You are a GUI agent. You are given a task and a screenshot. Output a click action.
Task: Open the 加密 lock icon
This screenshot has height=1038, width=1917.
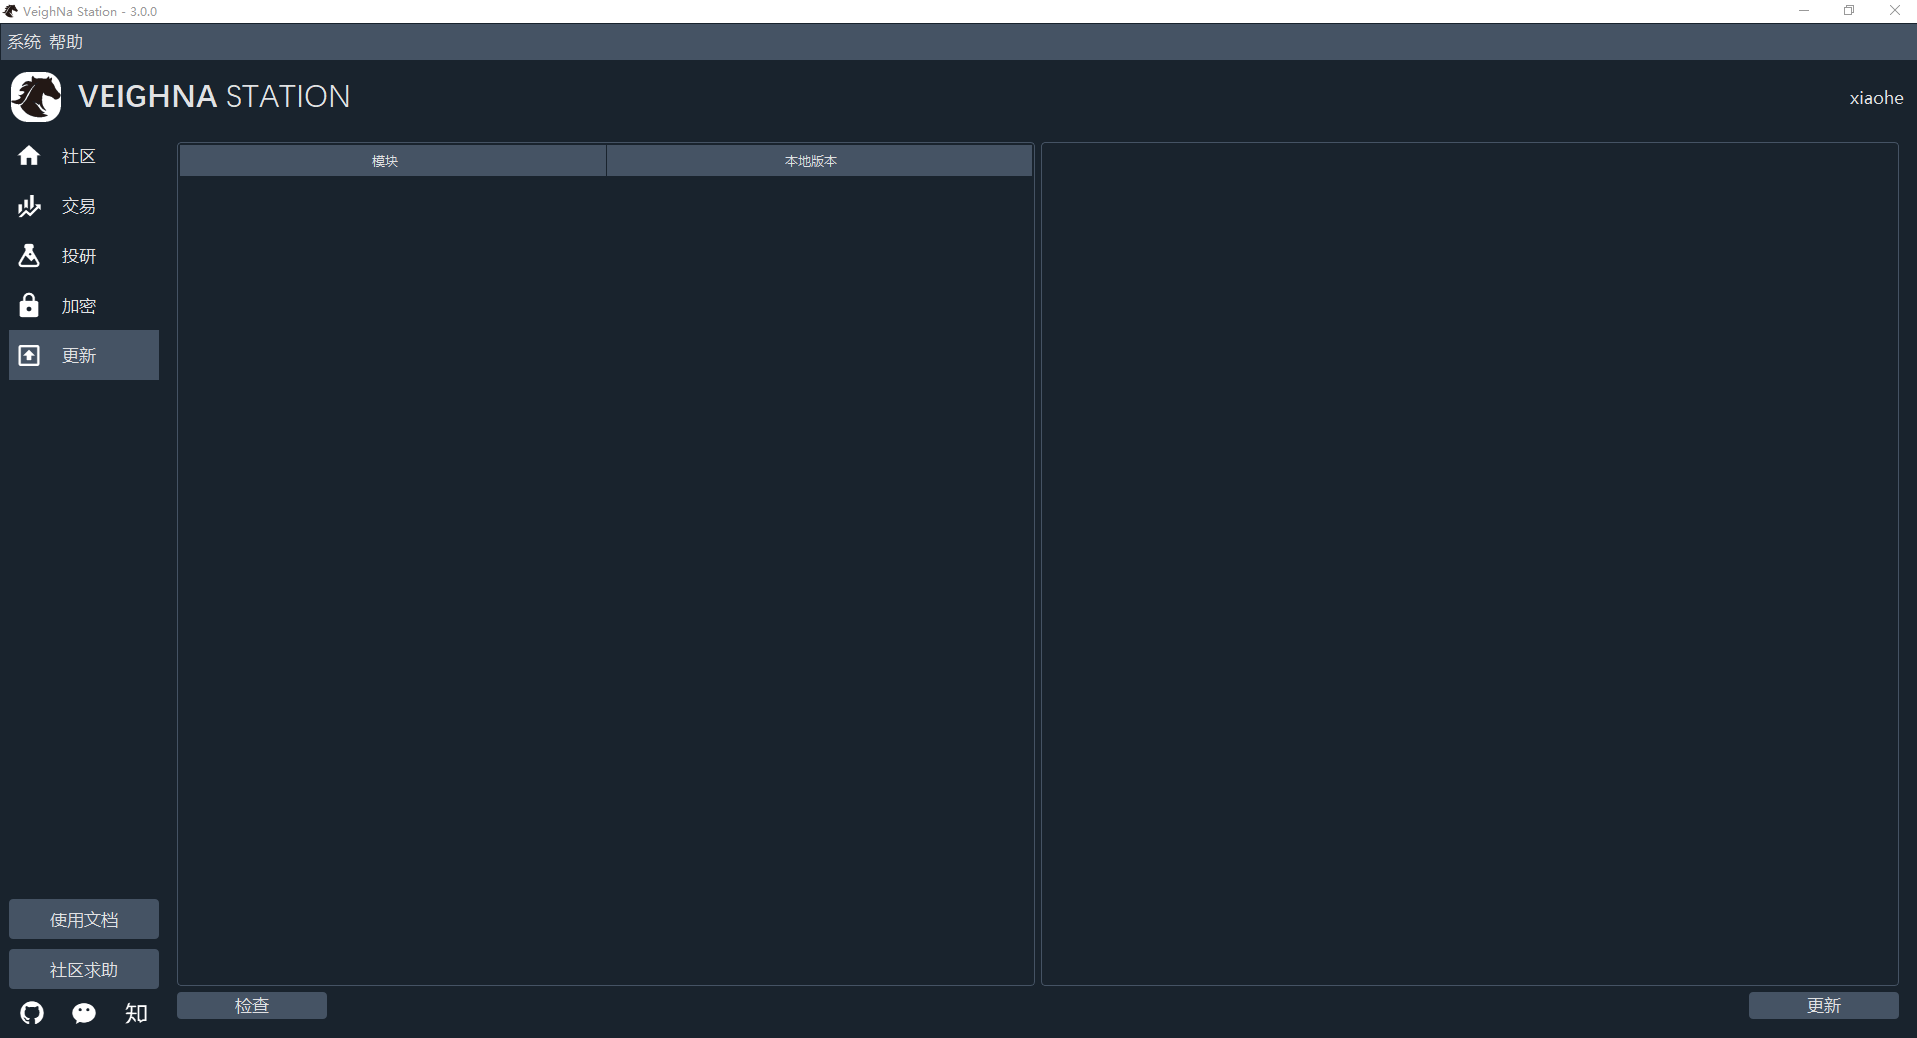click(x=28, y=305)
